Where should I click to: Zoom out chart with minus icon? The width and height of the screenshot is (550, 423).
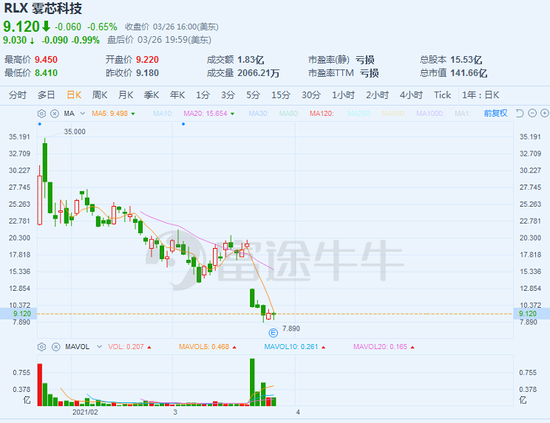point(532,113)
